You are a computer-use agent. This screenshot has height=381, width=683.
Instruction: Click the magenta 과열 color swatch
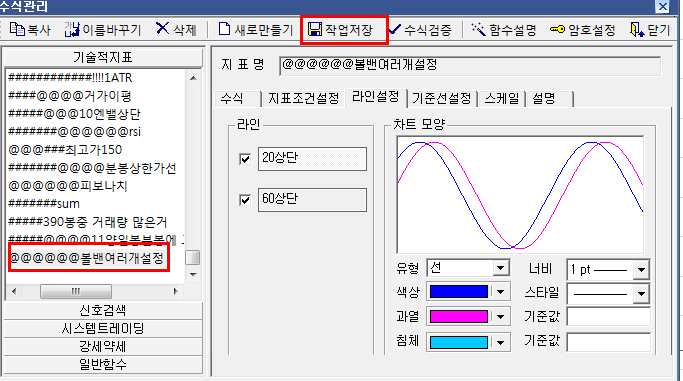pos(459,317)
